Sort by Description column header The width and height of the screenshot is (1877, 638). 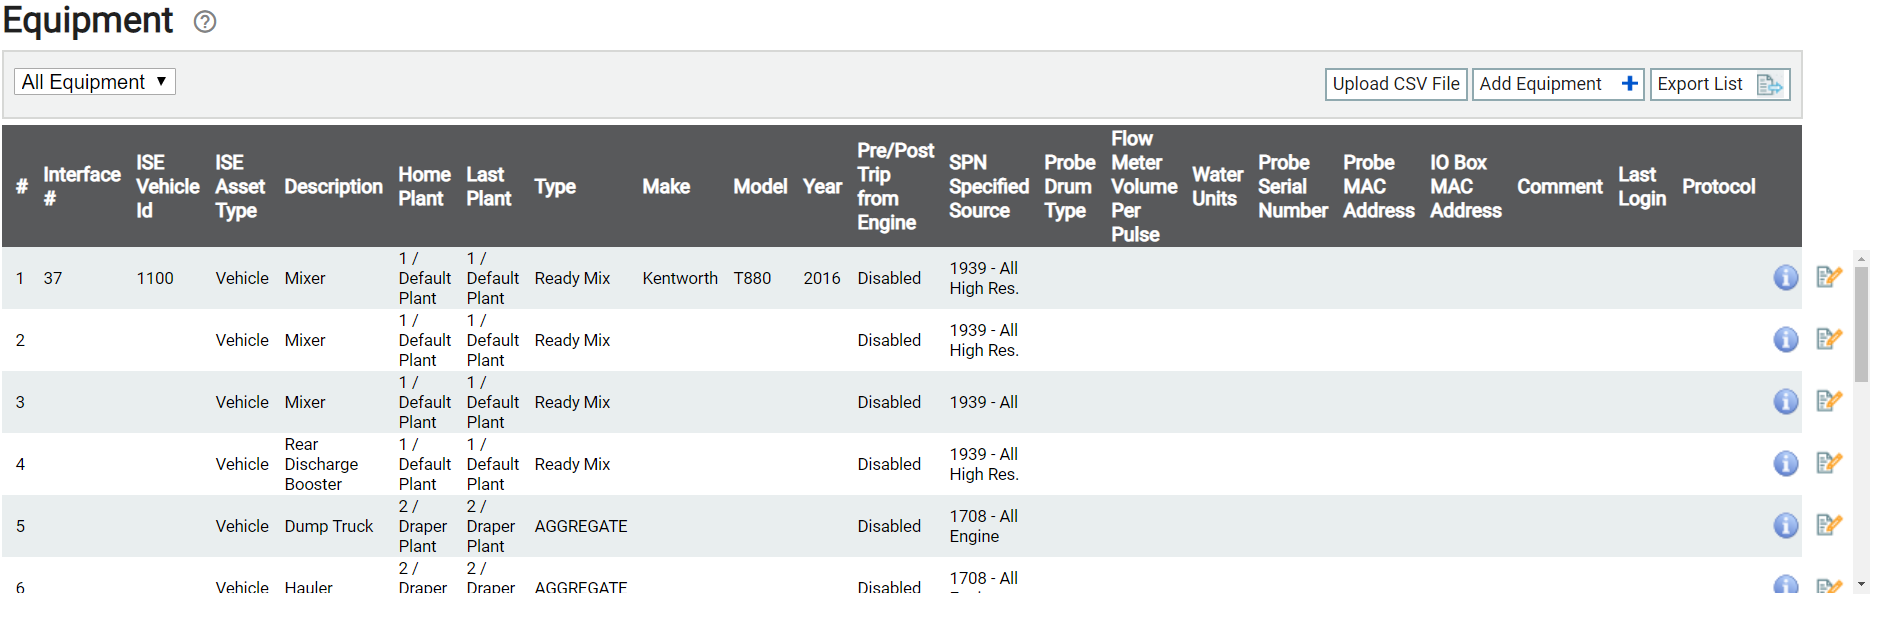coord(334,187)
